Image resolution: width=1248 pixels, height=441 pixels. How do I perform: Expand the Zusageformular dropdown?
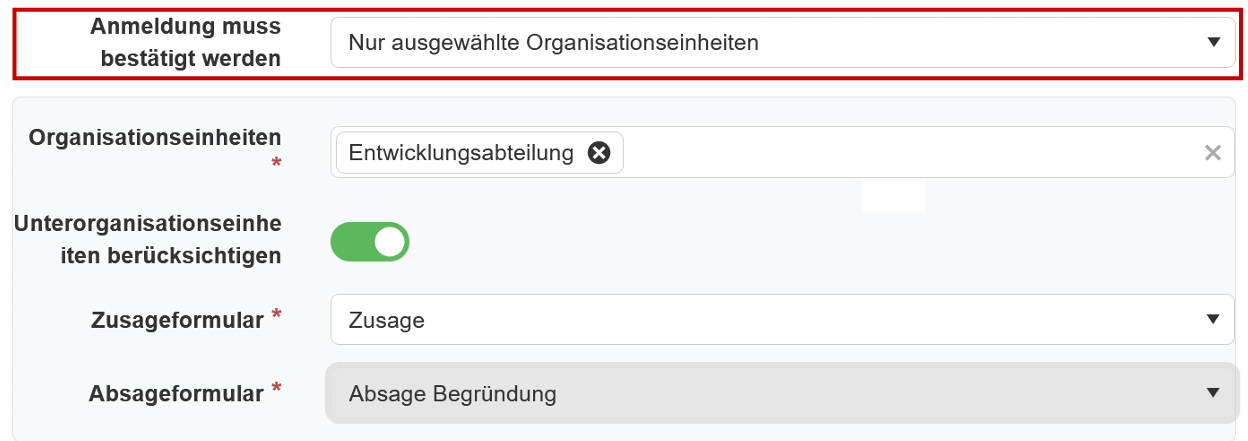click(x=782, y=320)
